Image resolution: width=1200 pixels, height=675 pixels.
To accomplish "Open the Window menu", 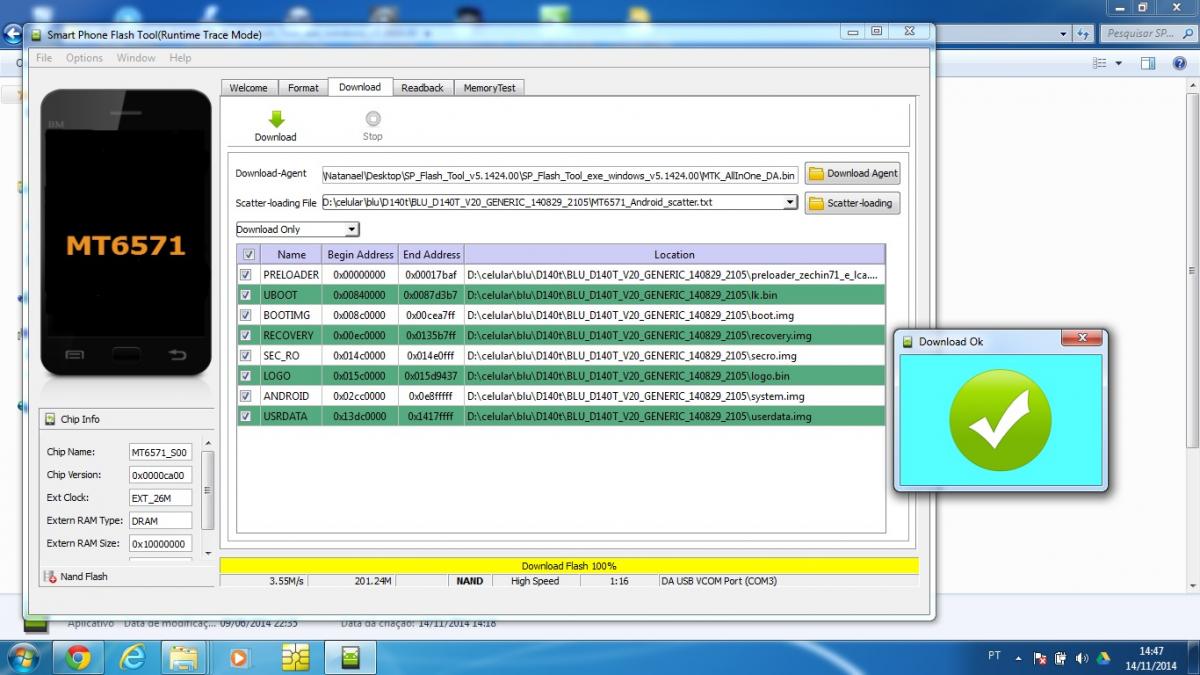I will [x=136, y=58].
